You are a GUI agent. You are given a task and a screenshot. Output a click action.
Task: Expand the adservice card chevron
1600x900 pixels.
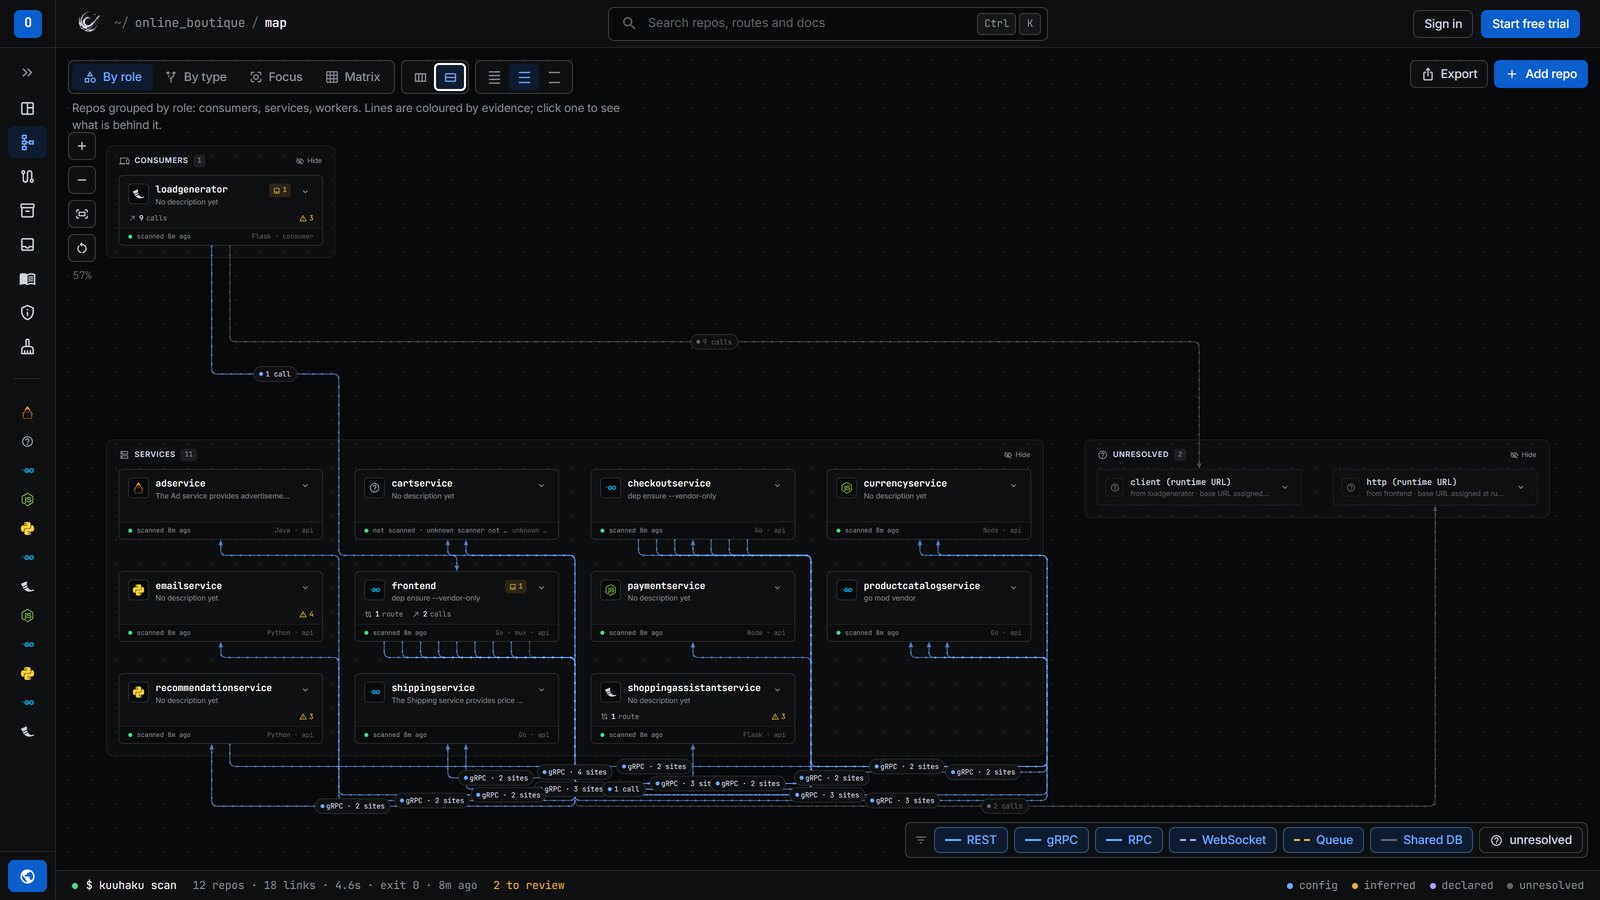(x=305, y=486)
